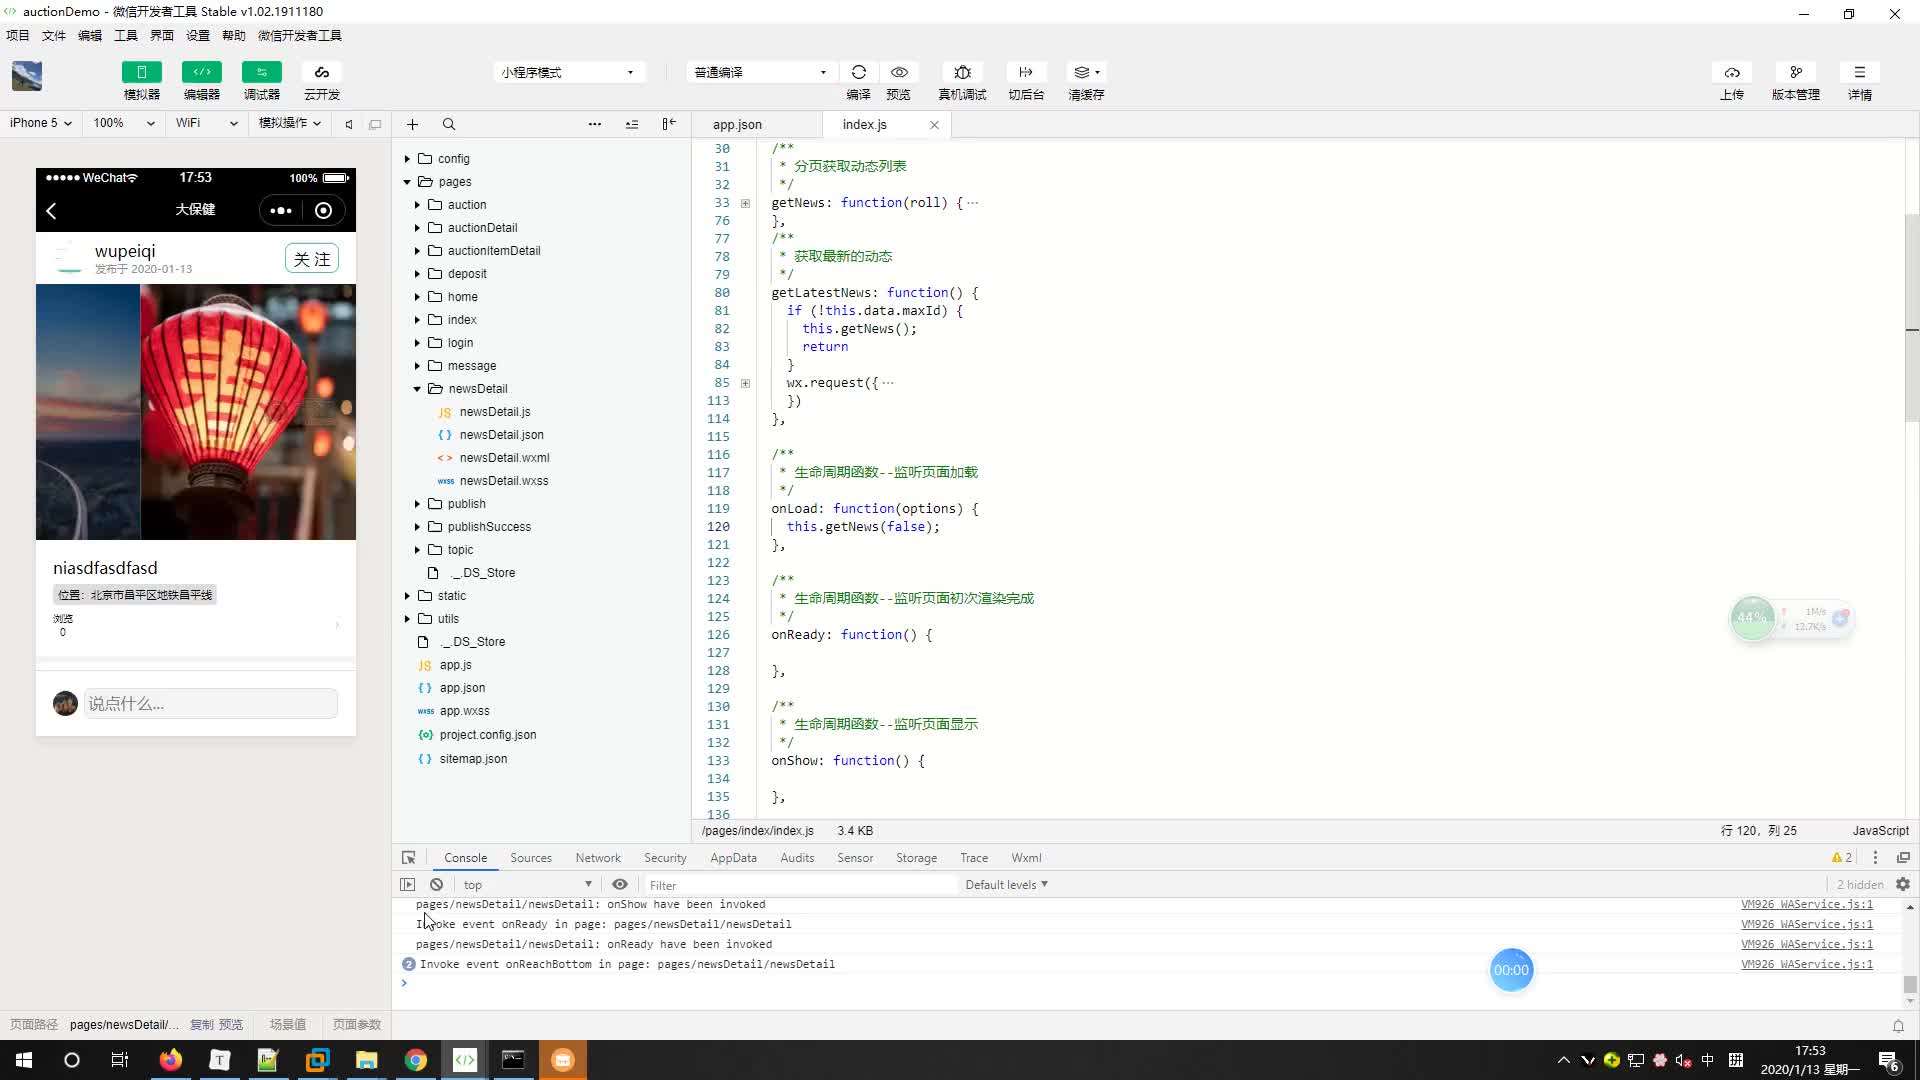Add new file with plus icon

point(412,124)
